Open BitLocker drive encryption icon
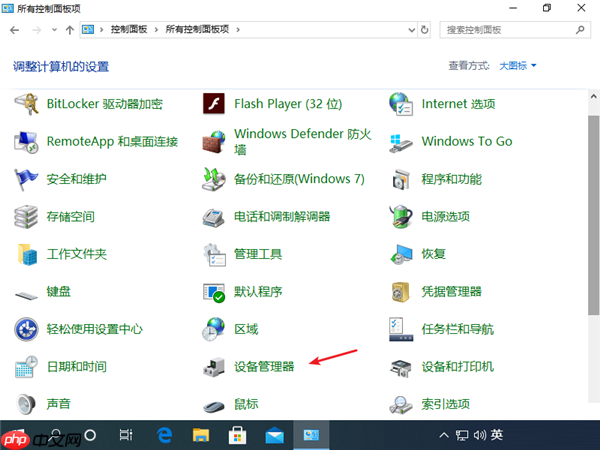 pos(26,104)
